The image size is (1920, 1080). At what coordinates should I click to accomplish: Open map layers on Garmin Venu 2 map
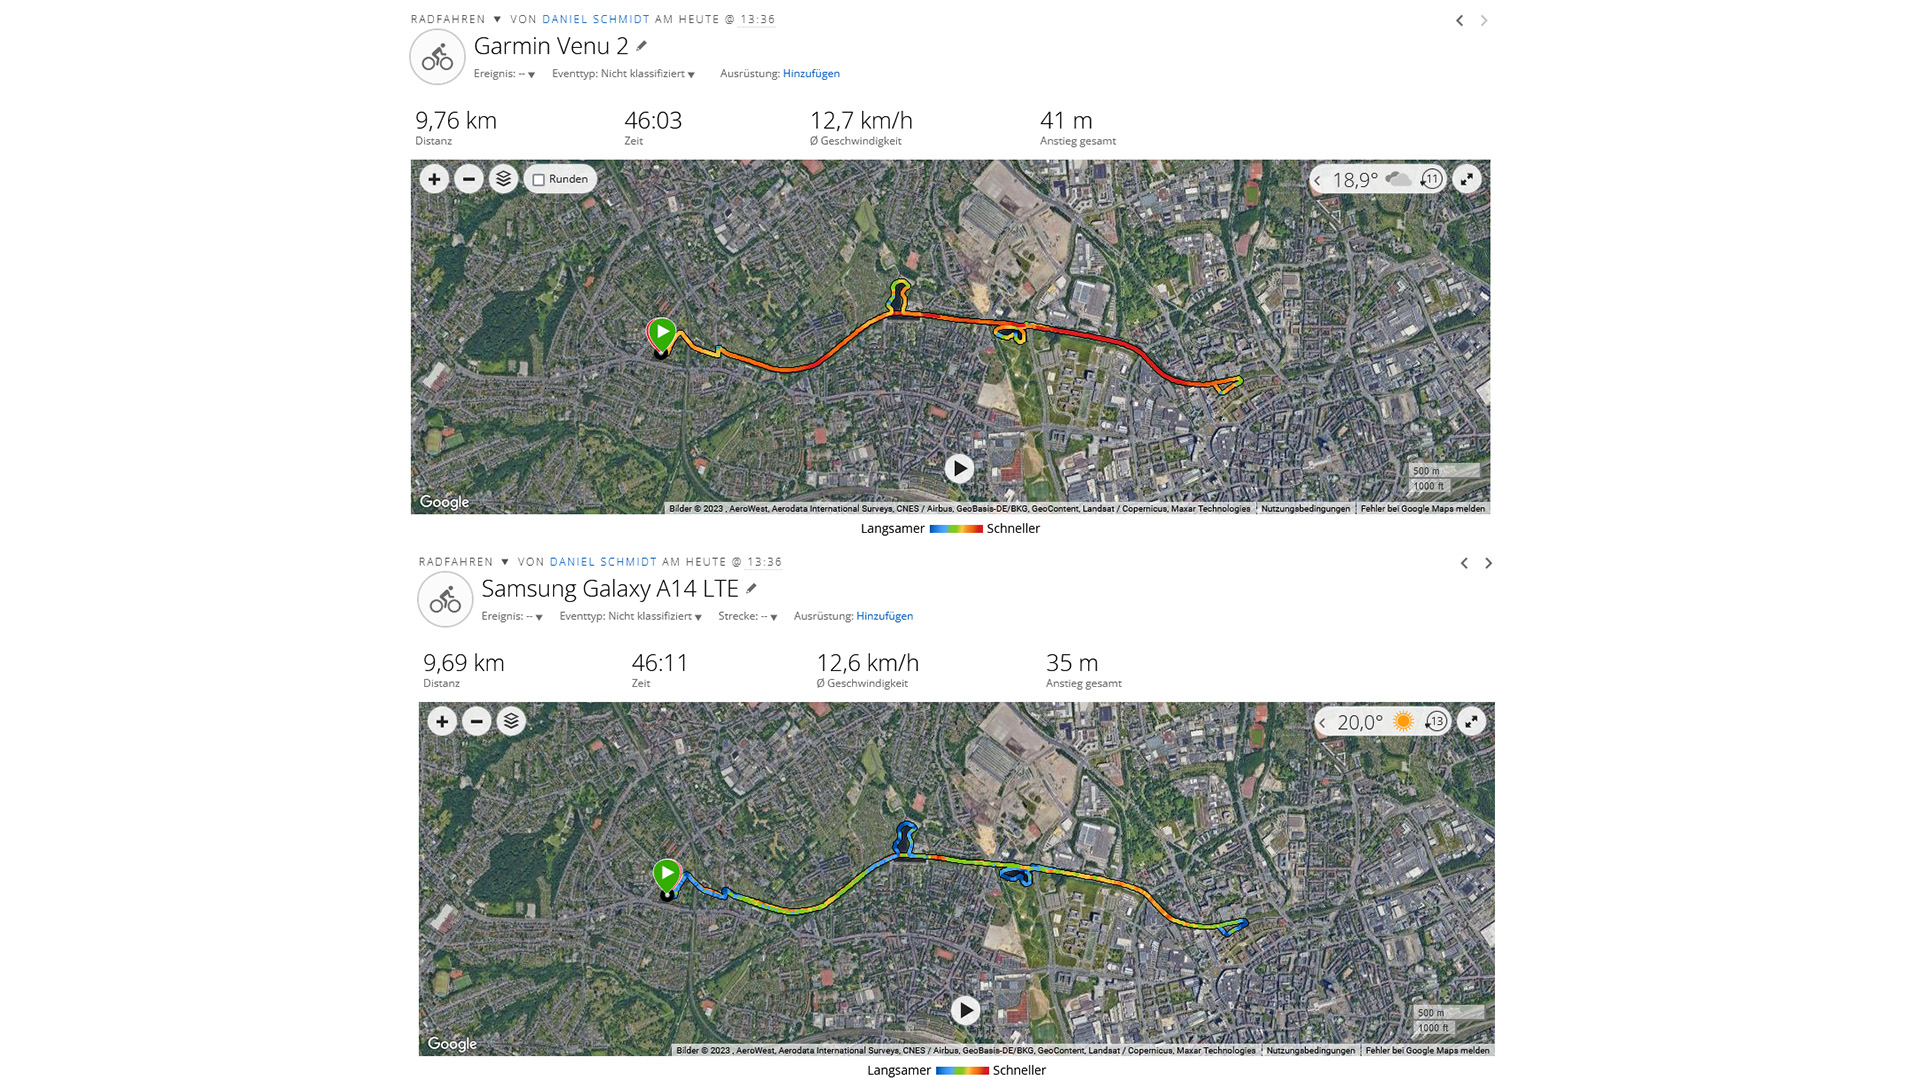[x=503, y=179]
